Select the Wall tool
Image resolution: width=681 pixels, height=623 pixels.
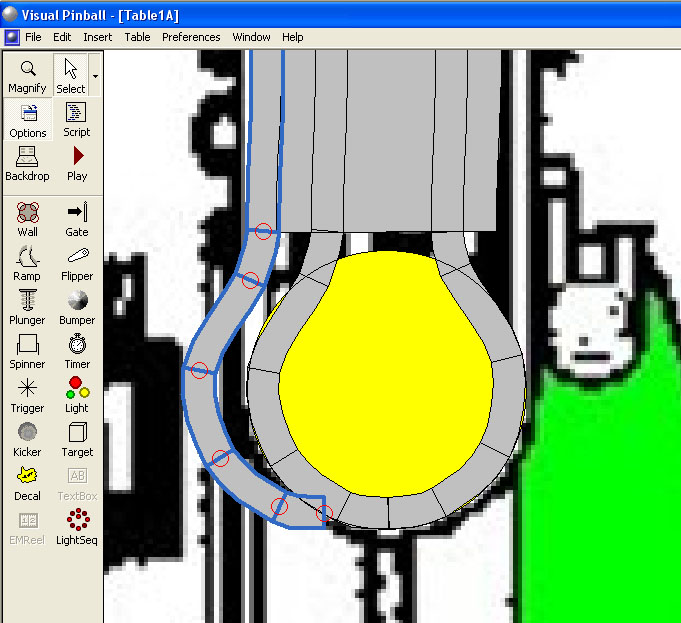[28, 219]
